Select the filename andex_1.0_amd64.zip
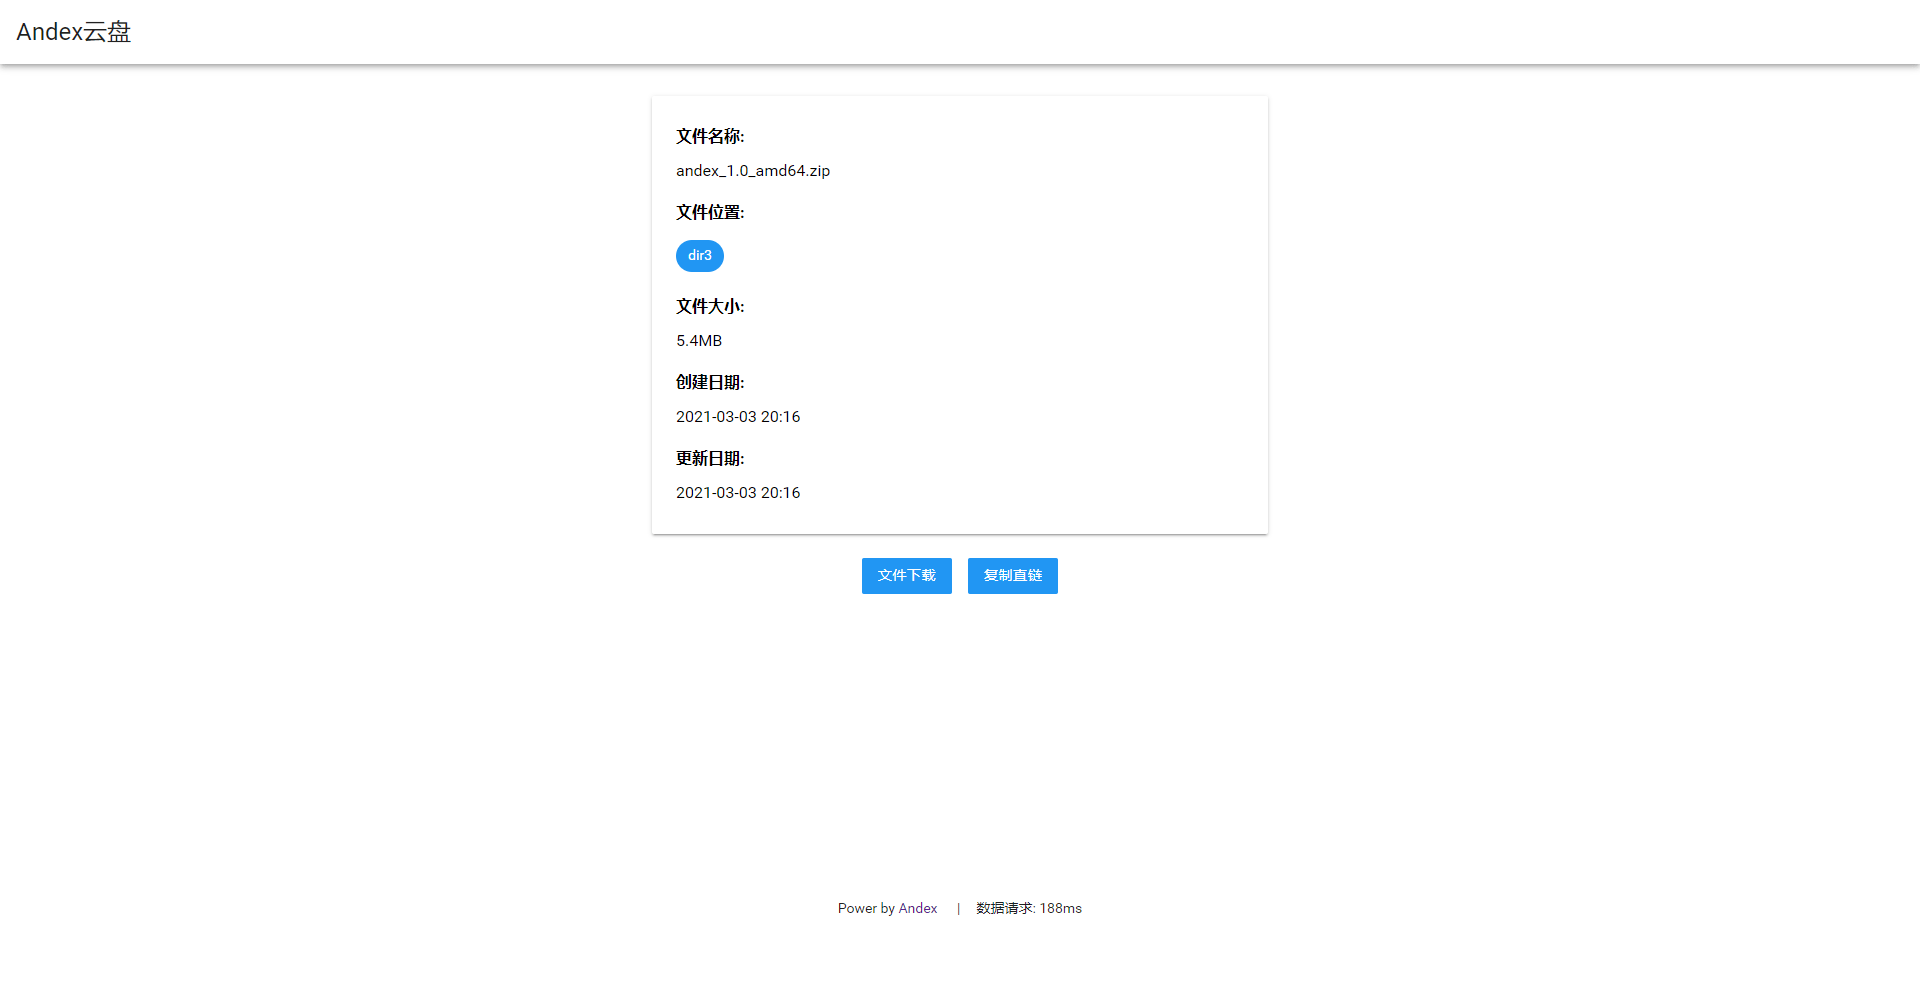This screenshot has height=1007, width=1920. [x=753, y=171]
